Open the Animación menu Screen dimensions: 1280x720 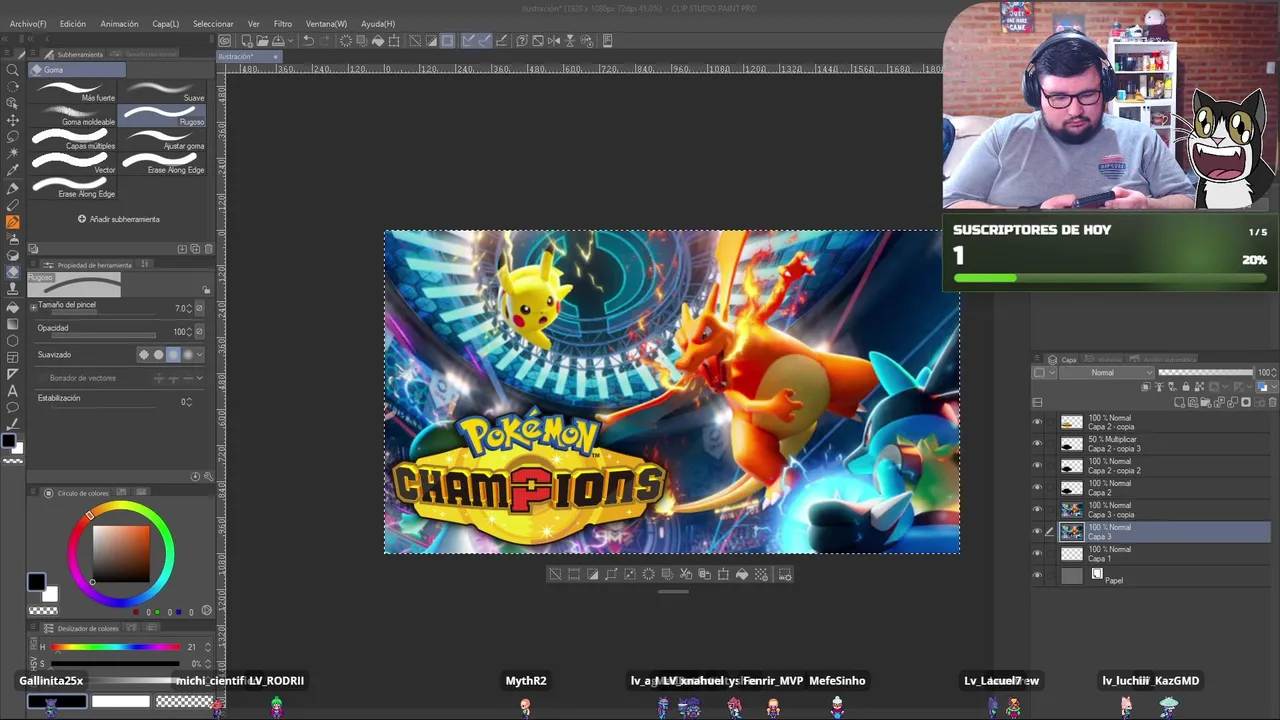(x=119, y=23)
